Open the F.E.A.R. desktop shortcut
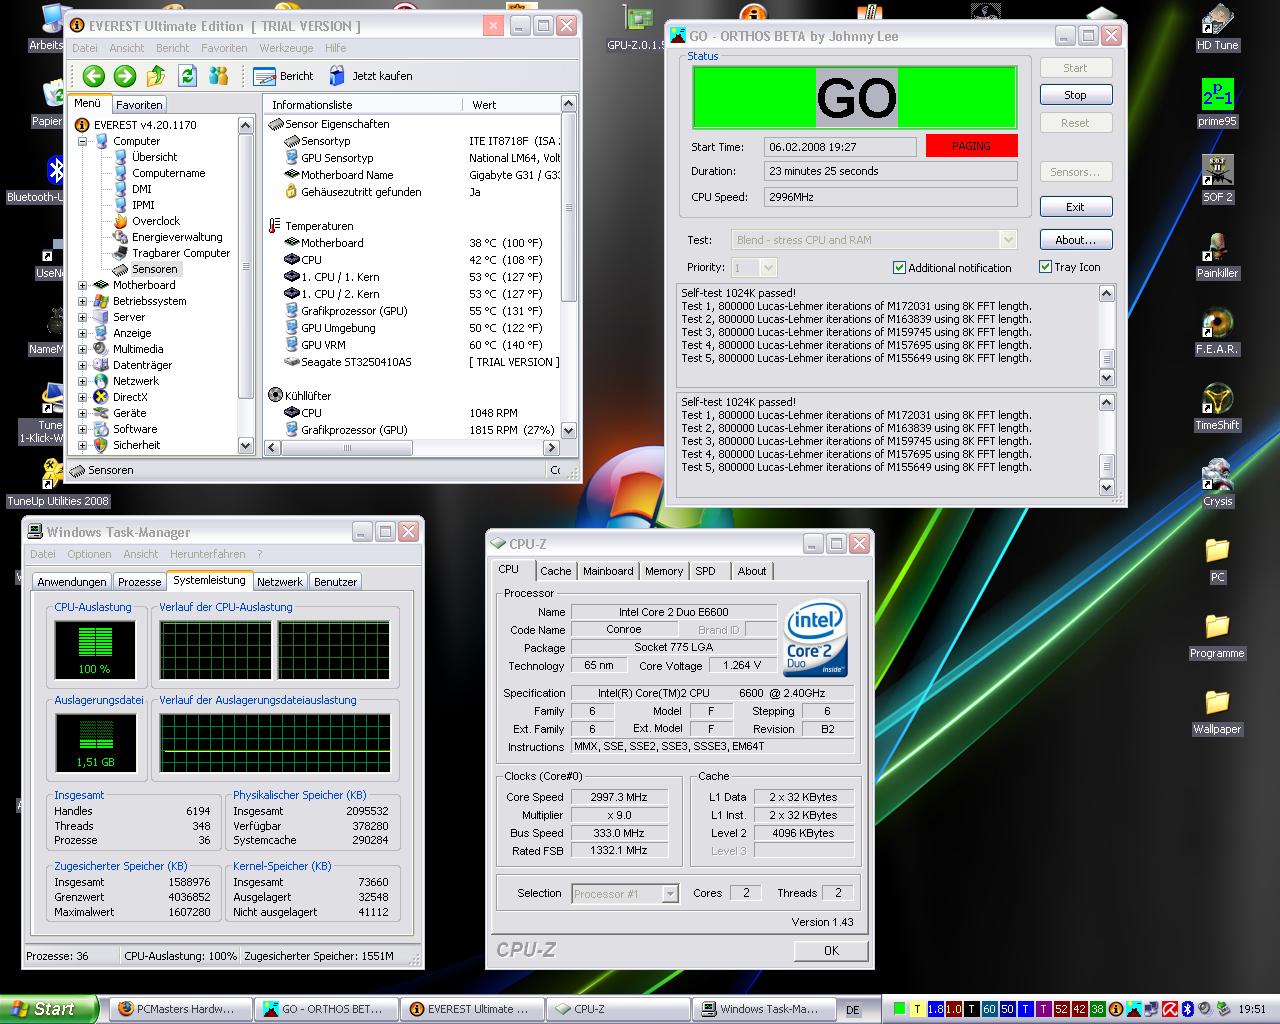The width and height of the screenshot is (1280, 1024). 1217,332
